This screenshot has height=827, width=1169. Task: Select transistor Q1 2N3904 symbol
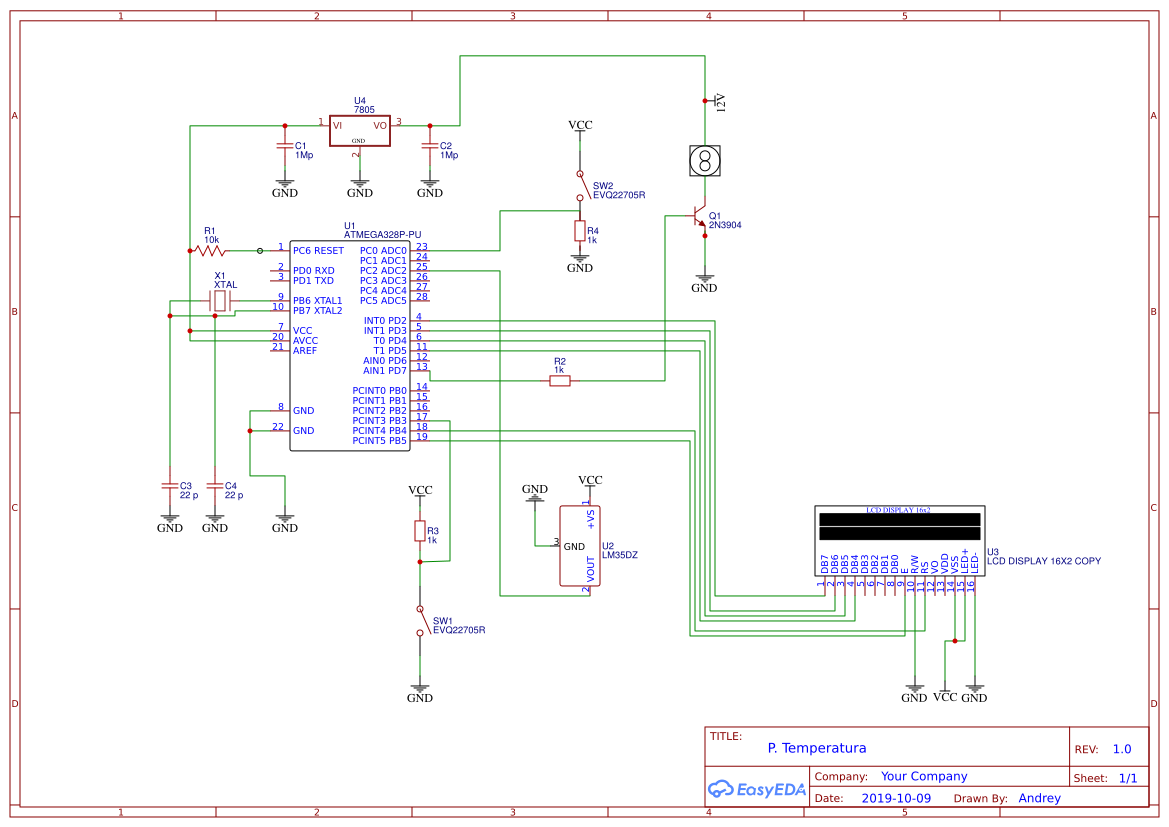pyautogui.click(x=699, y=217)
